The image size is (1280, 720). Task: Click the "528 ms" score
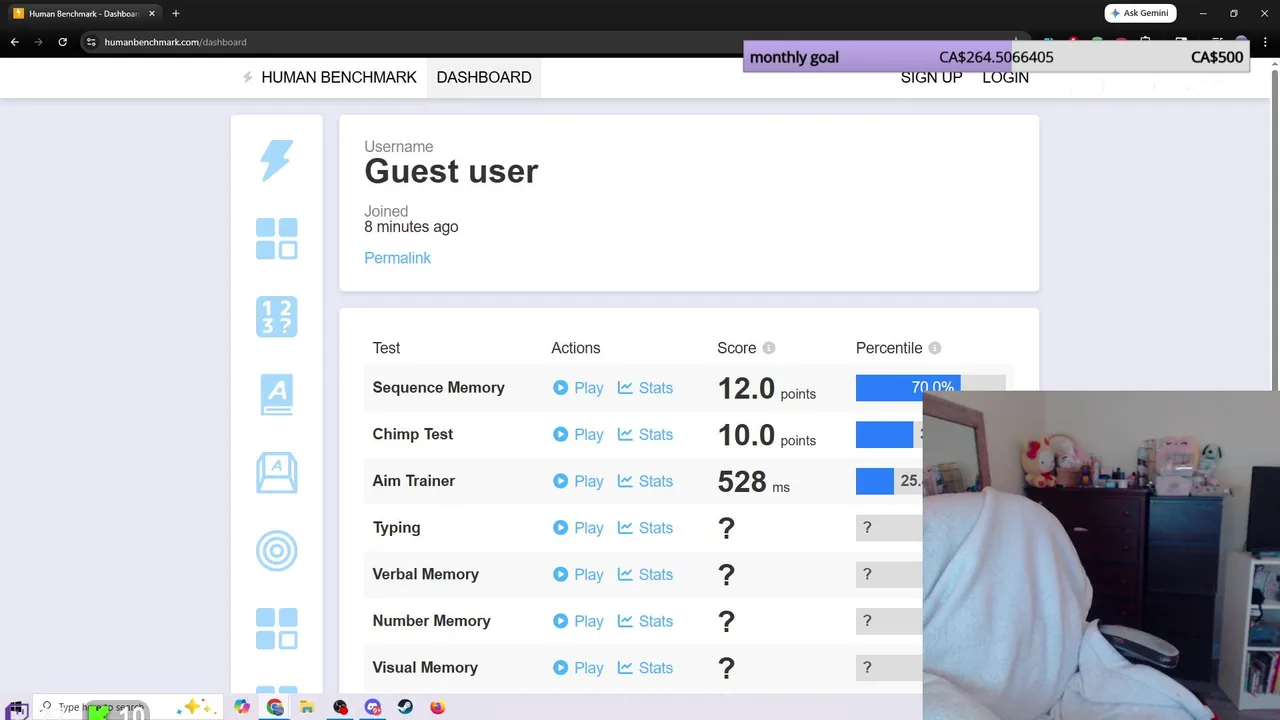[x=753, y=482]
